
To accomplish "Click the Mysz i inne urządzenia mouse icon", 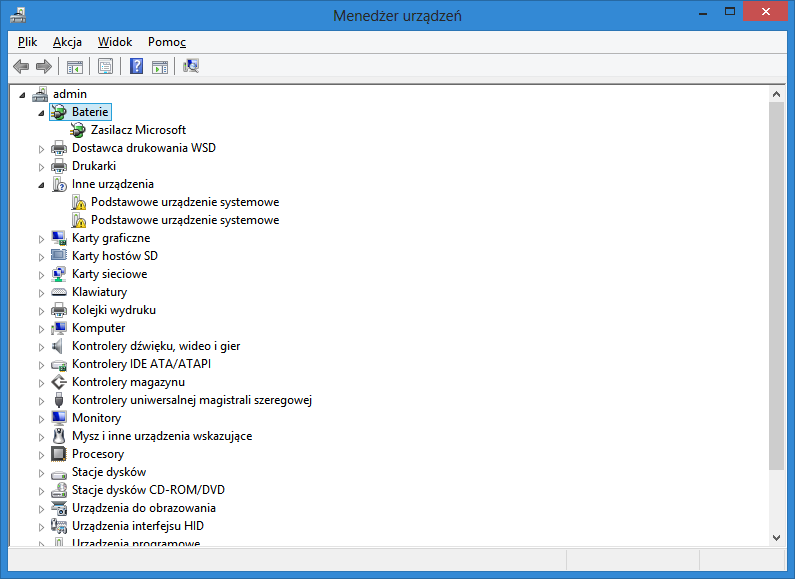I will (59, 436).
